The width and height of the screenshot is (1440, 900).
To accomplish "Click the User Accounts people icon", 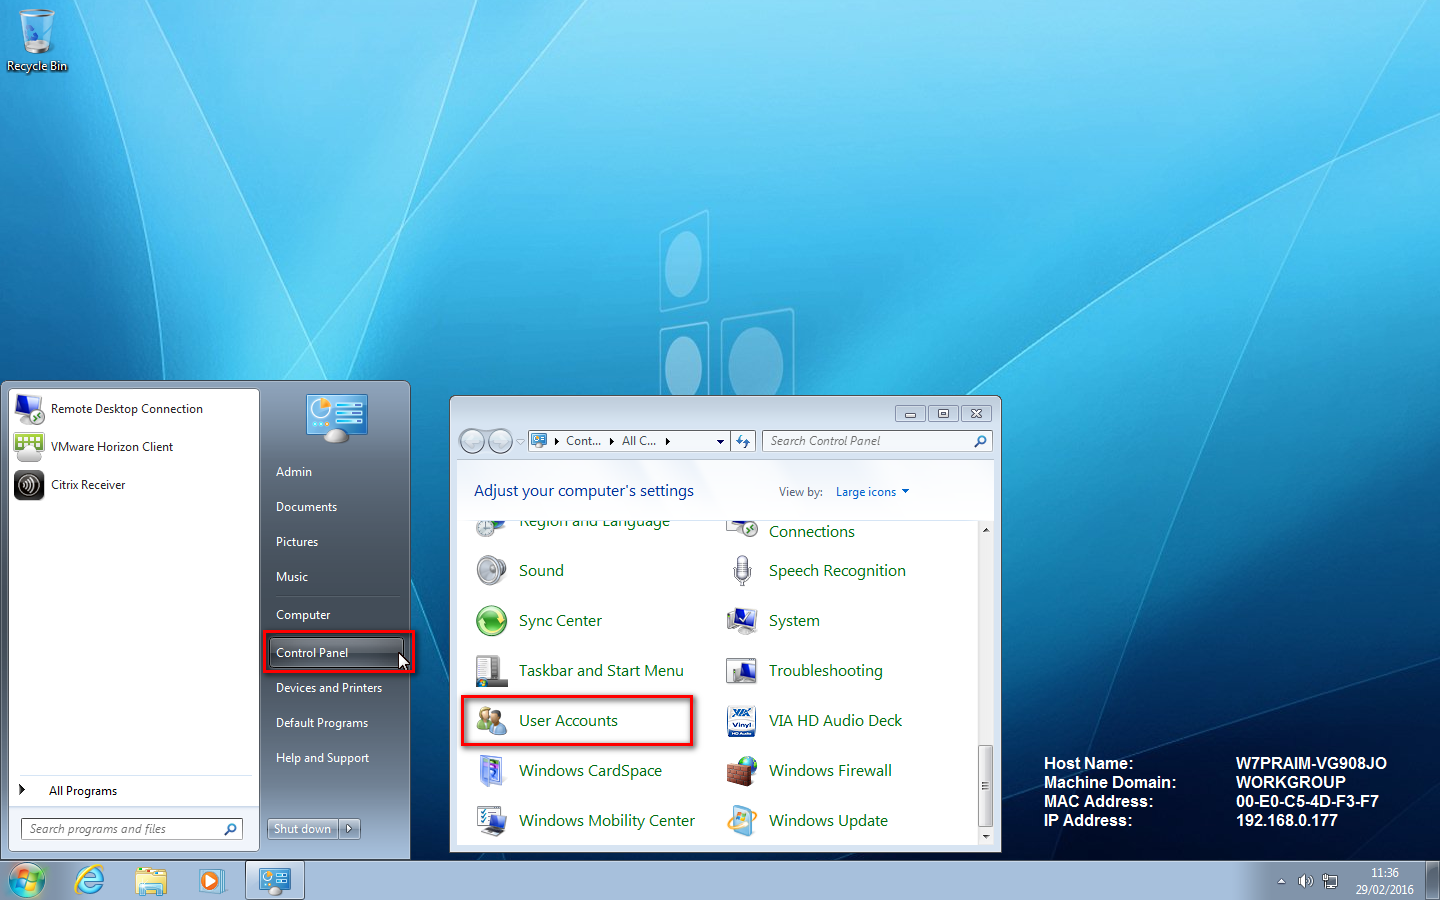I will [x=491, y=720].
